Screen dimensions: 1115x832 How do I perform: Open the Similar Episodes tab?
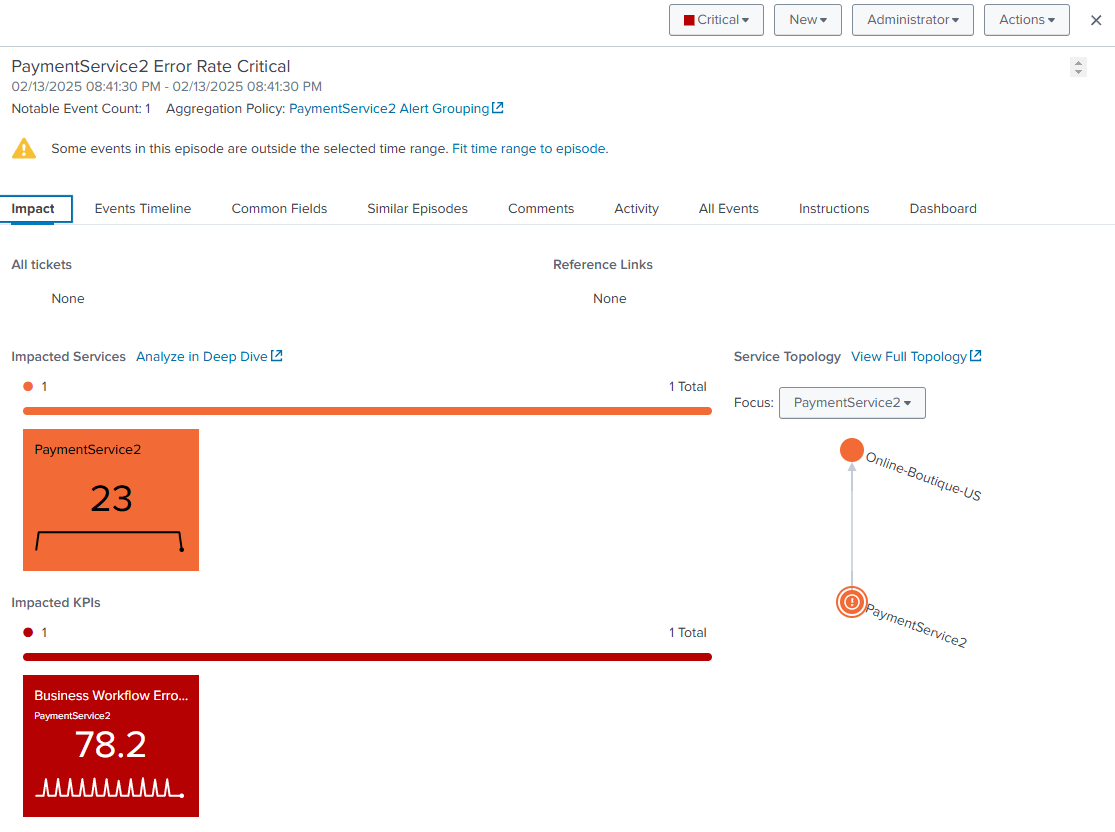[x=417, y=209]
